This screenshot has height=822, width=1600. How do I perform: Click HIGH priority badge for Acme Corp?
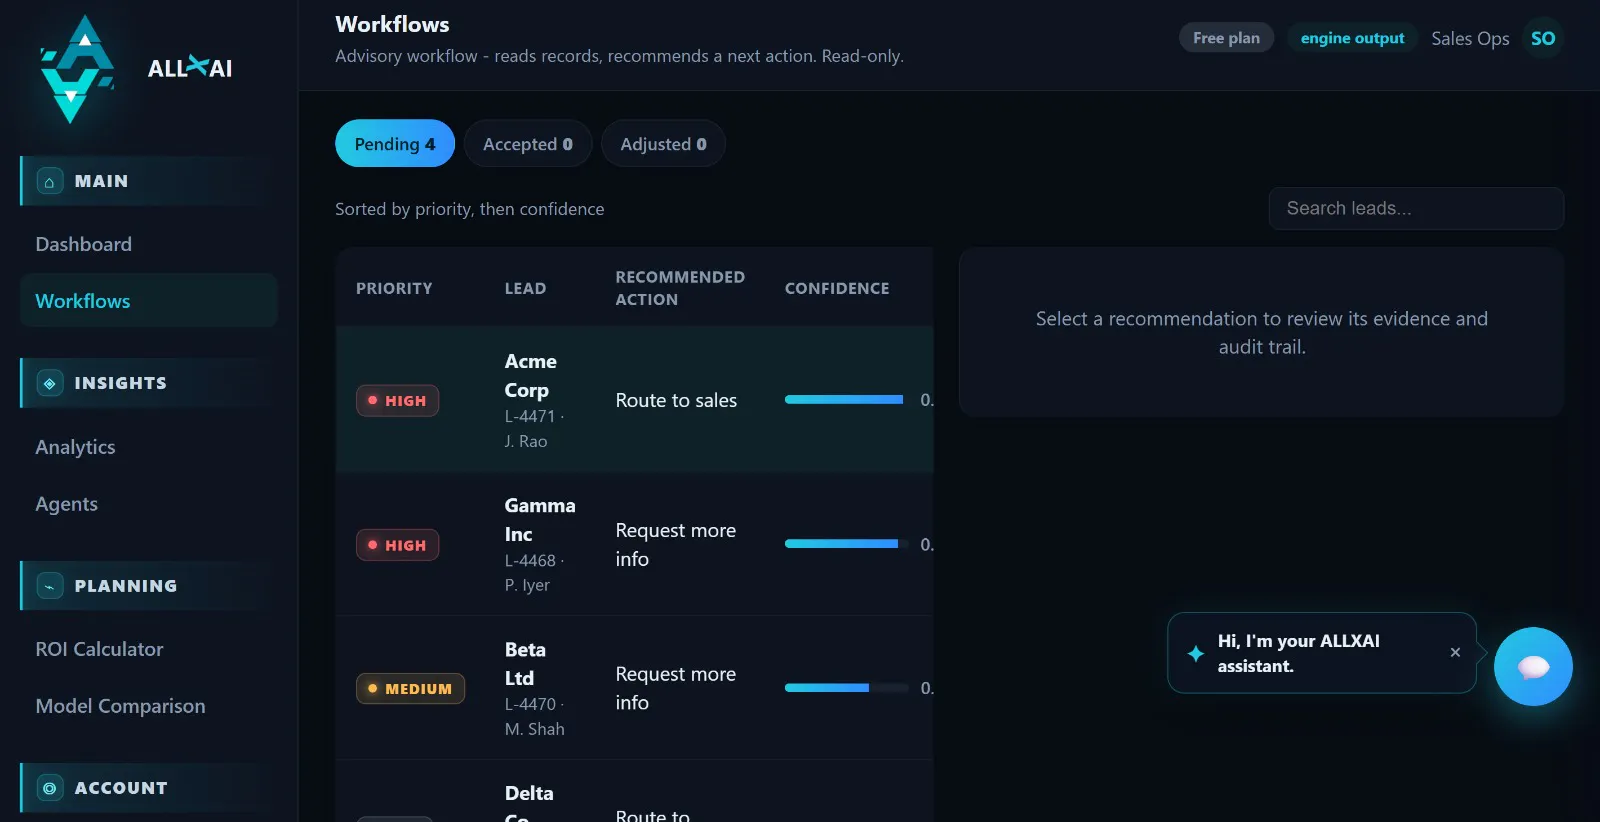point(397,400)
